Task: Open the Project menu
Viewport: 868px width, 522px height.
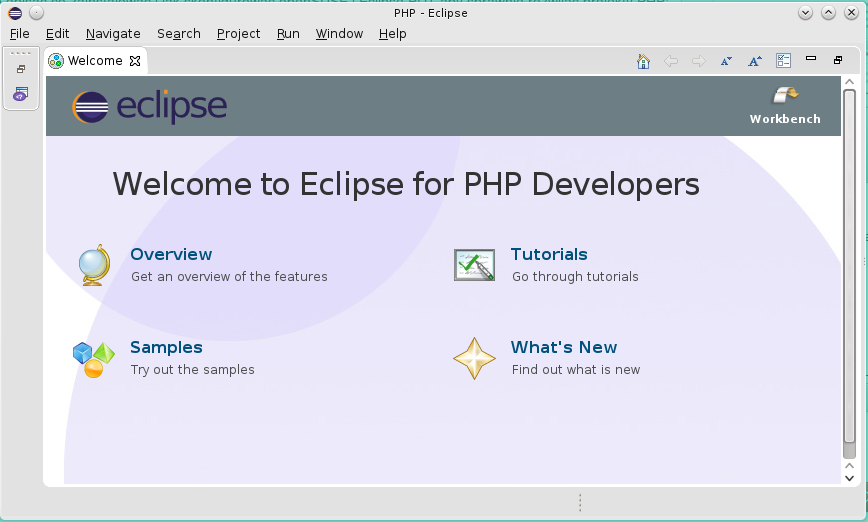Action: coord(238,33)
